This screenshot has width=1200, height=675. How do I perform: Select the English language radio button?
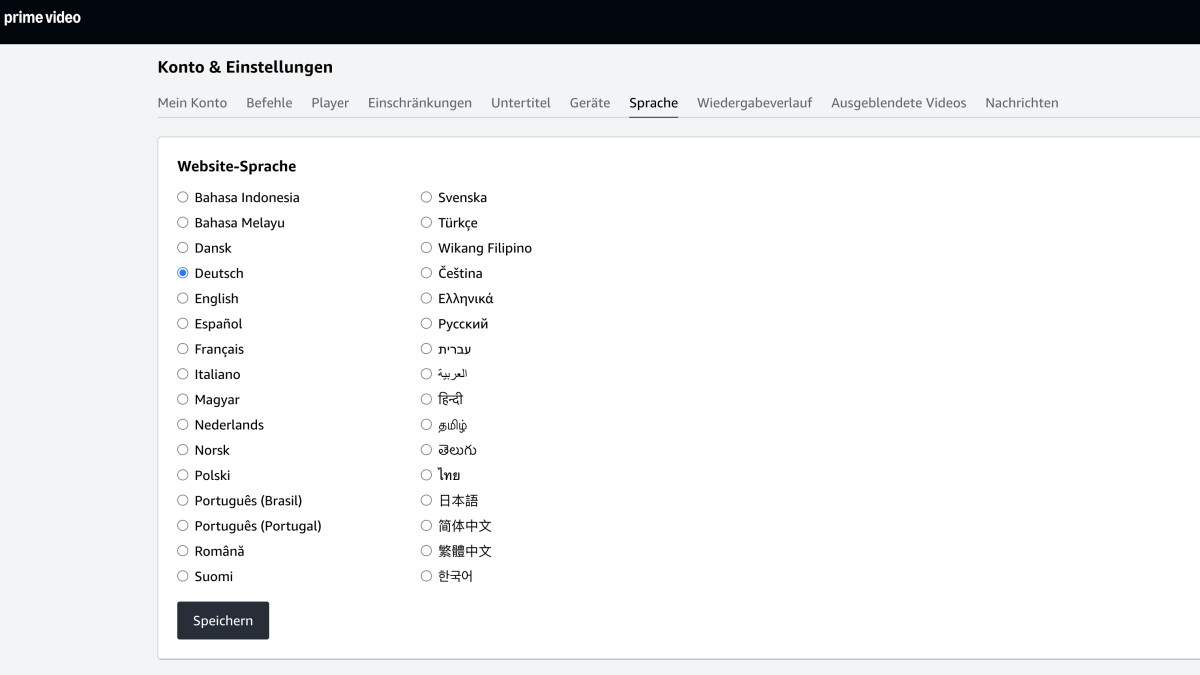pyautogui.click(x=183, y=298)
